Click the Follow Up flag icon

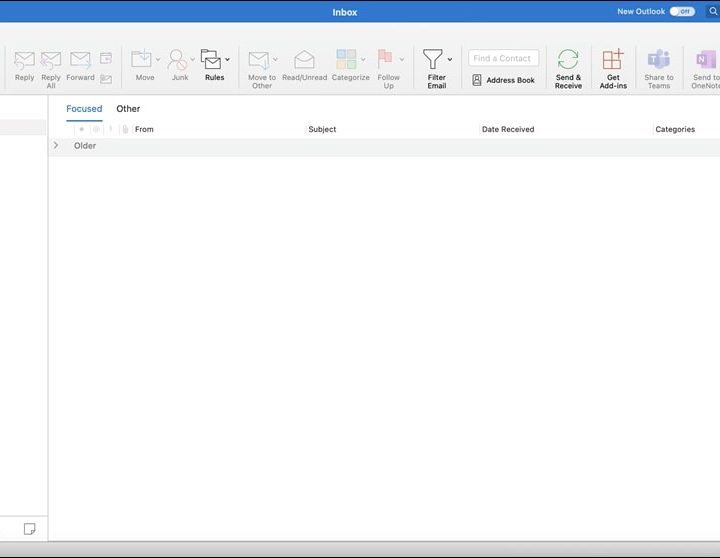pyautogui.click(x=385, y=59)
